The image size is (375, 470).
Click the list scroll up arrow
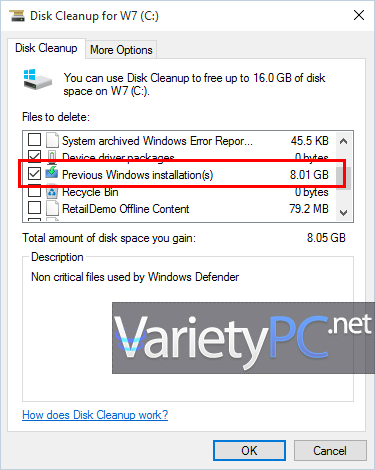[343, 141]
